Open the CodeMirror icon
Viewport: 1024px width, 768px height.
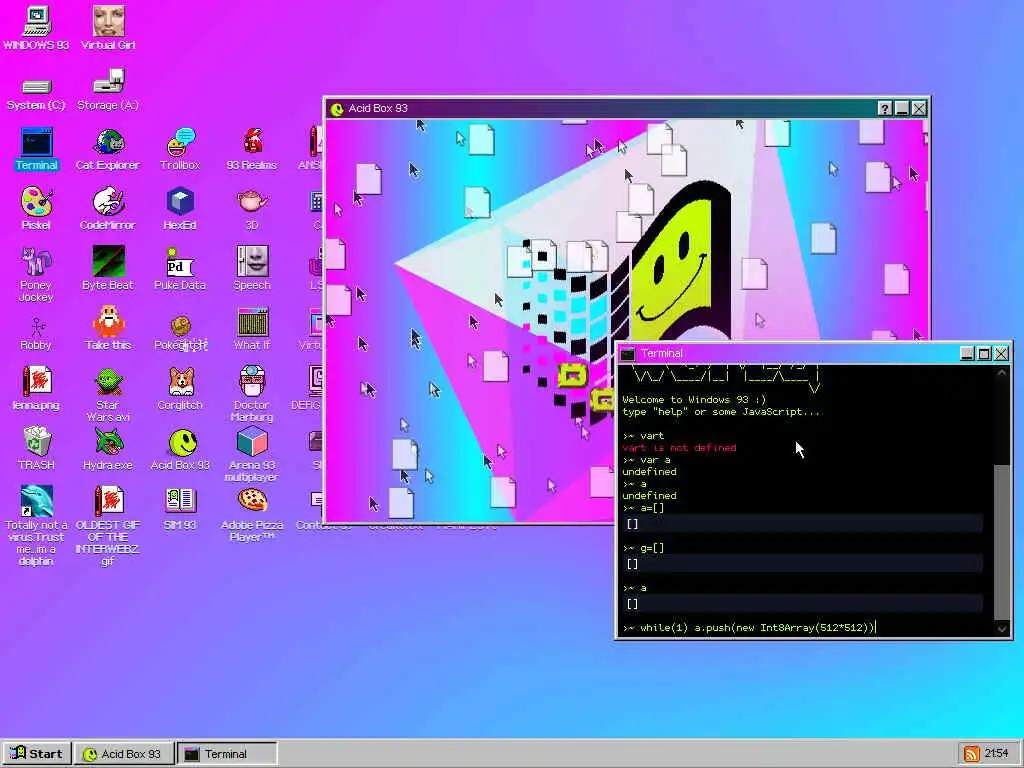click(x=108, y=209)
